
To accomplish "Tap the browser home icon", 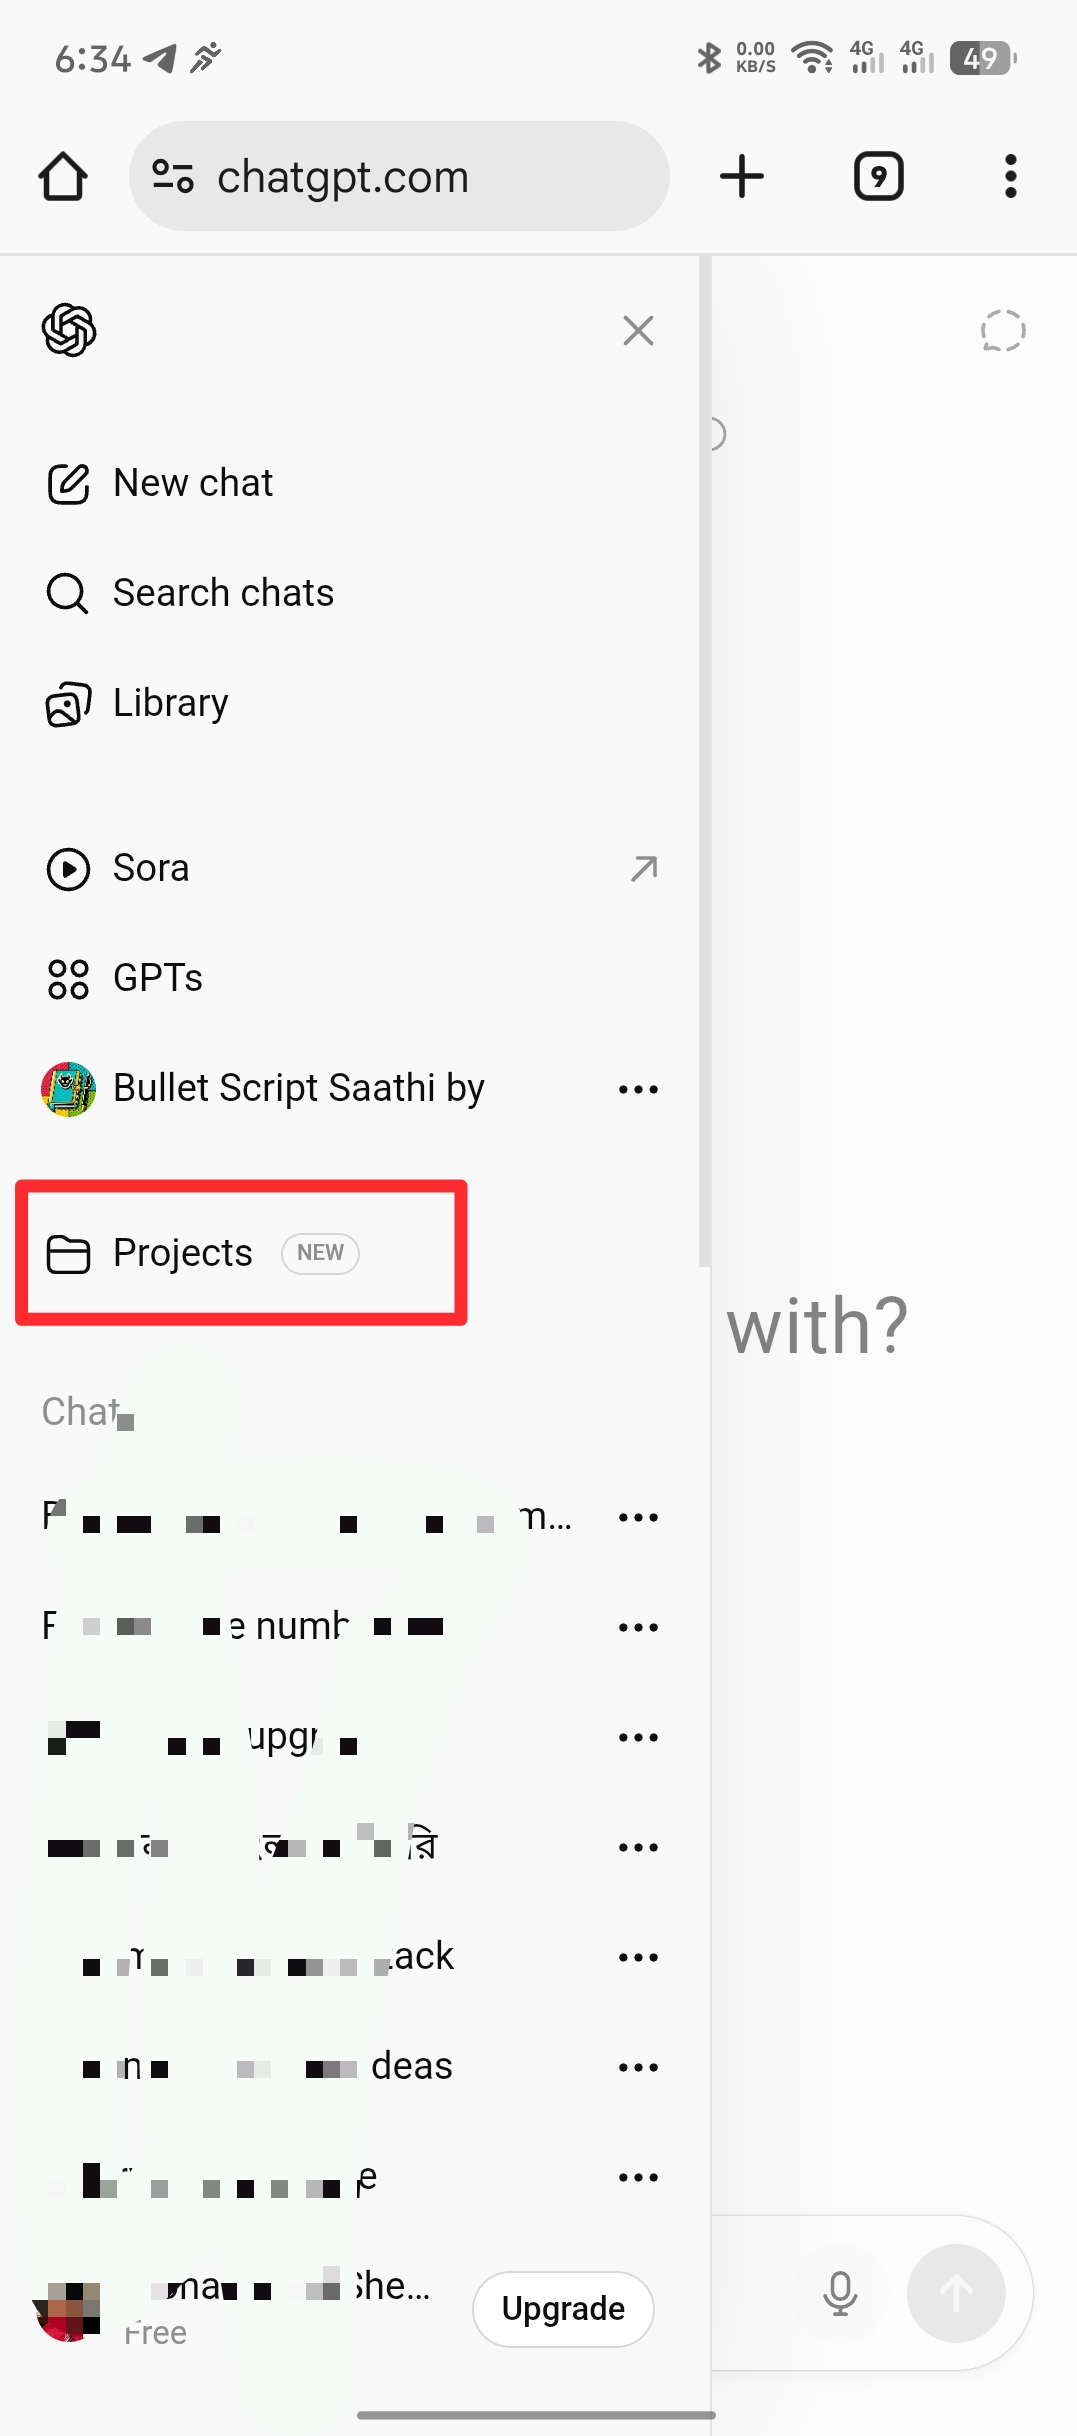I will point(62,177).
